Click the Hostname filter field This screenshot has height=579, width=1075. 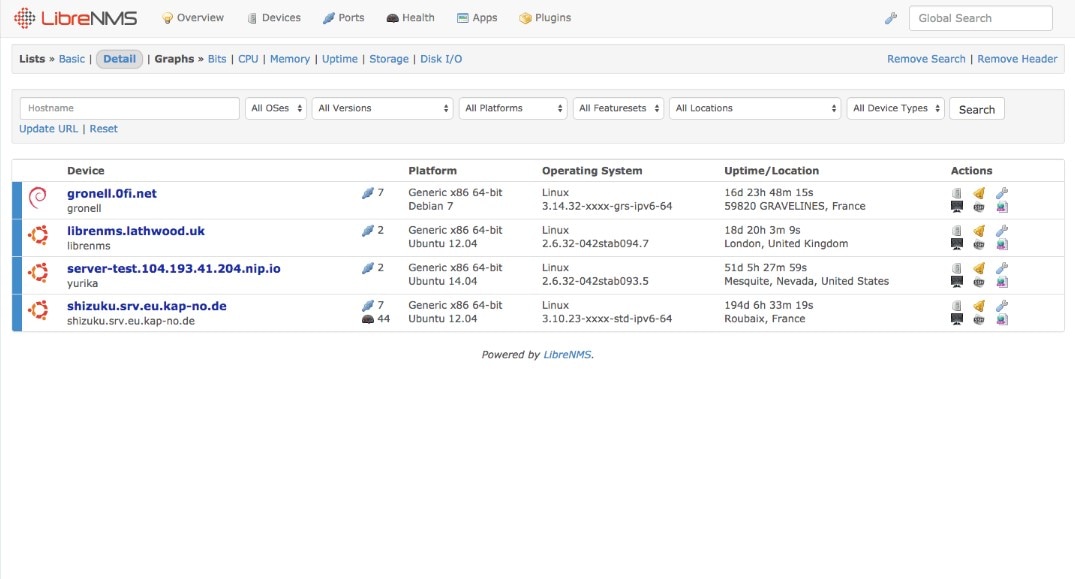click(130, 108)
